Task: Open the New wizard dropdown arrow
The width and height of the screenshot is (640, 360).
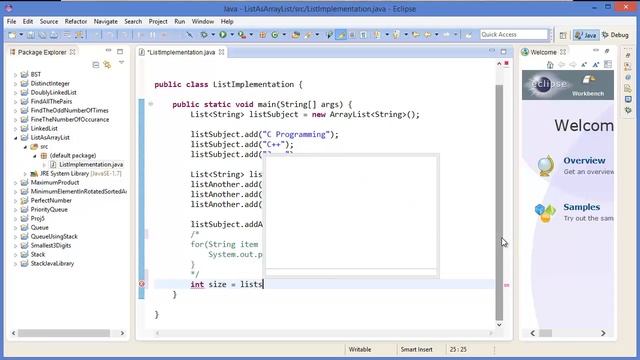Action: (x=21, y=35)
